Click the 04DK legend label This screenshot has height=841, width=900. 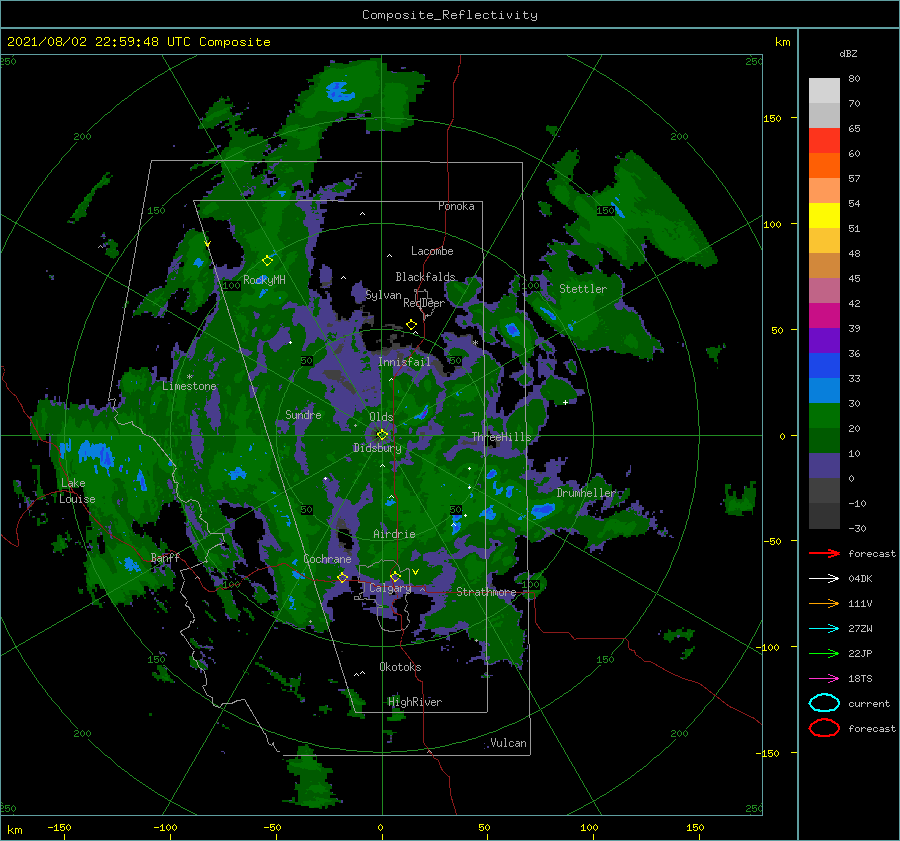[x=860, y=578]
